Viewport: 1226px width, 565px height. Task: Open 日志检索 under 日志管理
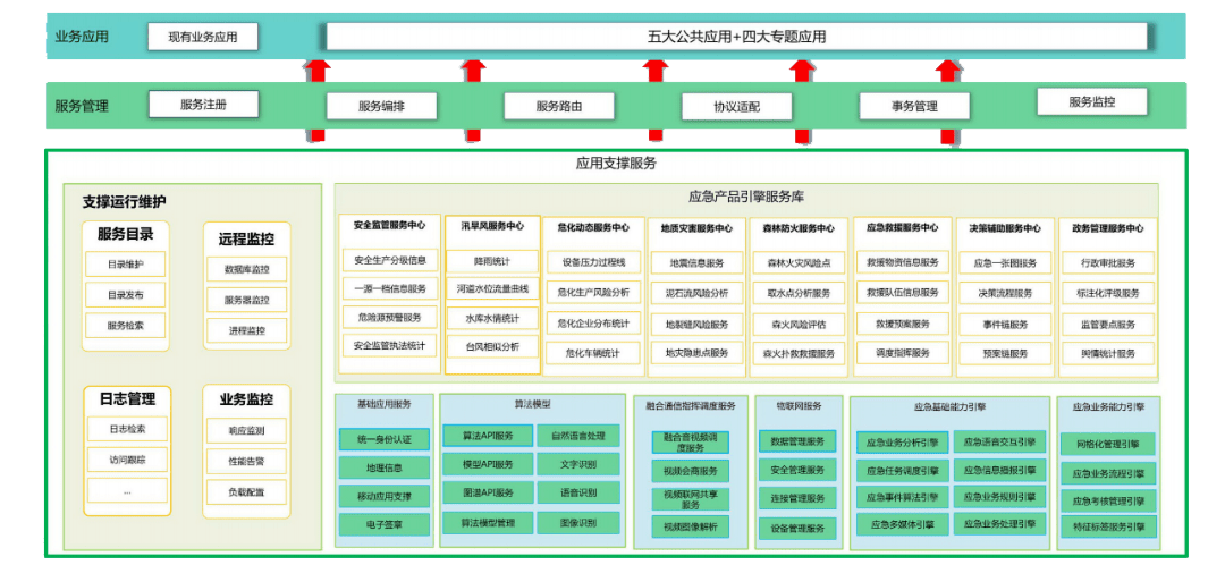127,429
